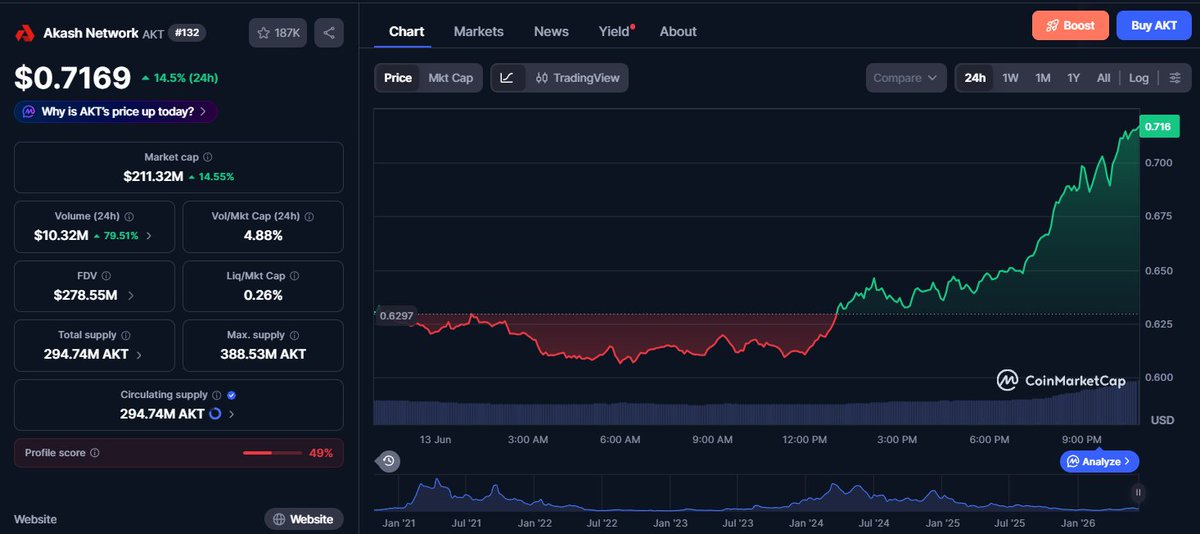The image size is (1200, 534).
Task: Select the All time range
Action: 1103,78
